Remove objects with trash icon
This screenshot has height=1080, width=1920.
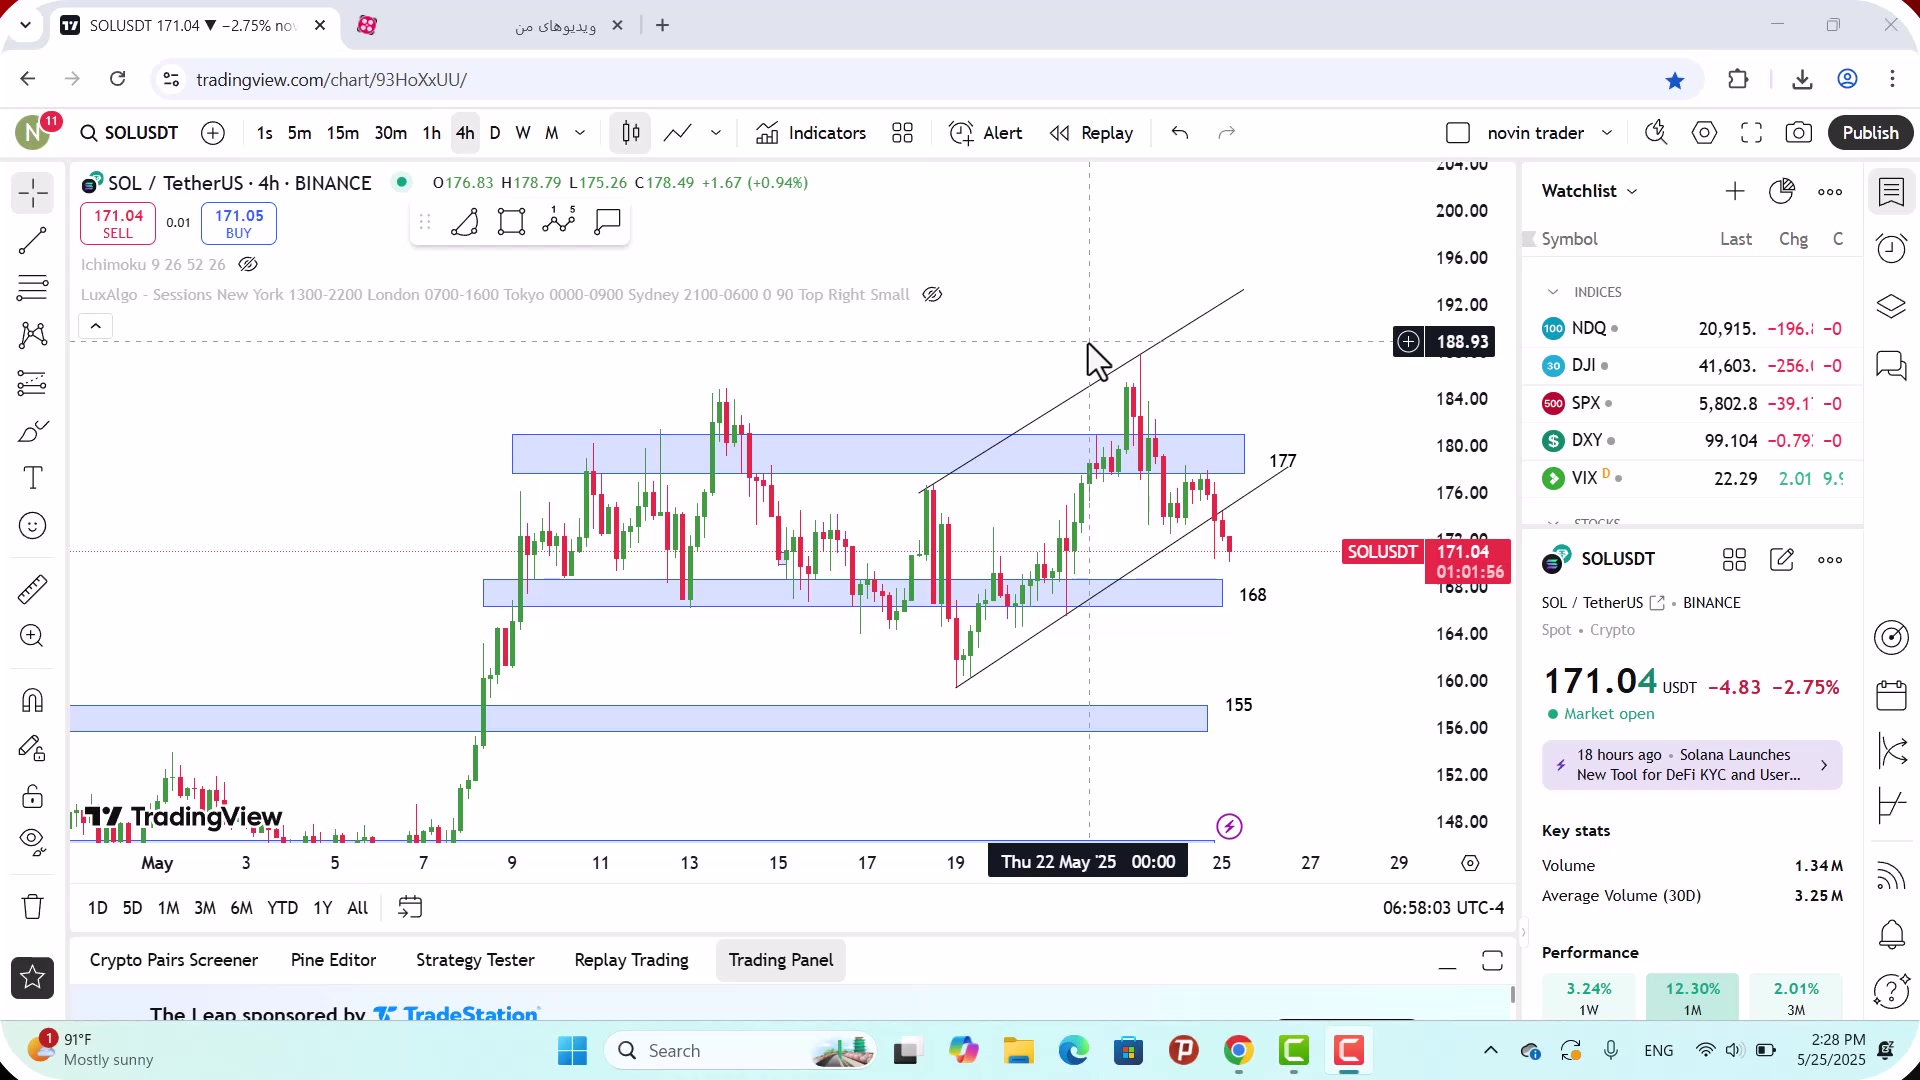[32, 907]
